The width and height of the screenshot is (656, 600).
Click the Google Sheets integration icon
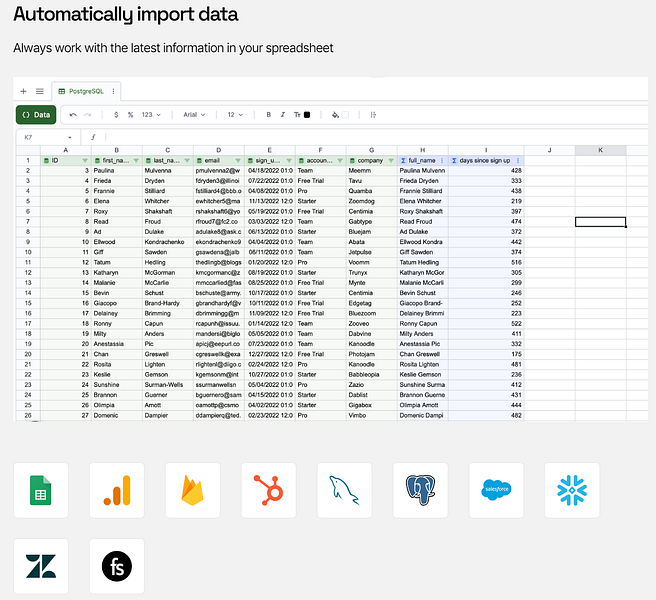41,490
